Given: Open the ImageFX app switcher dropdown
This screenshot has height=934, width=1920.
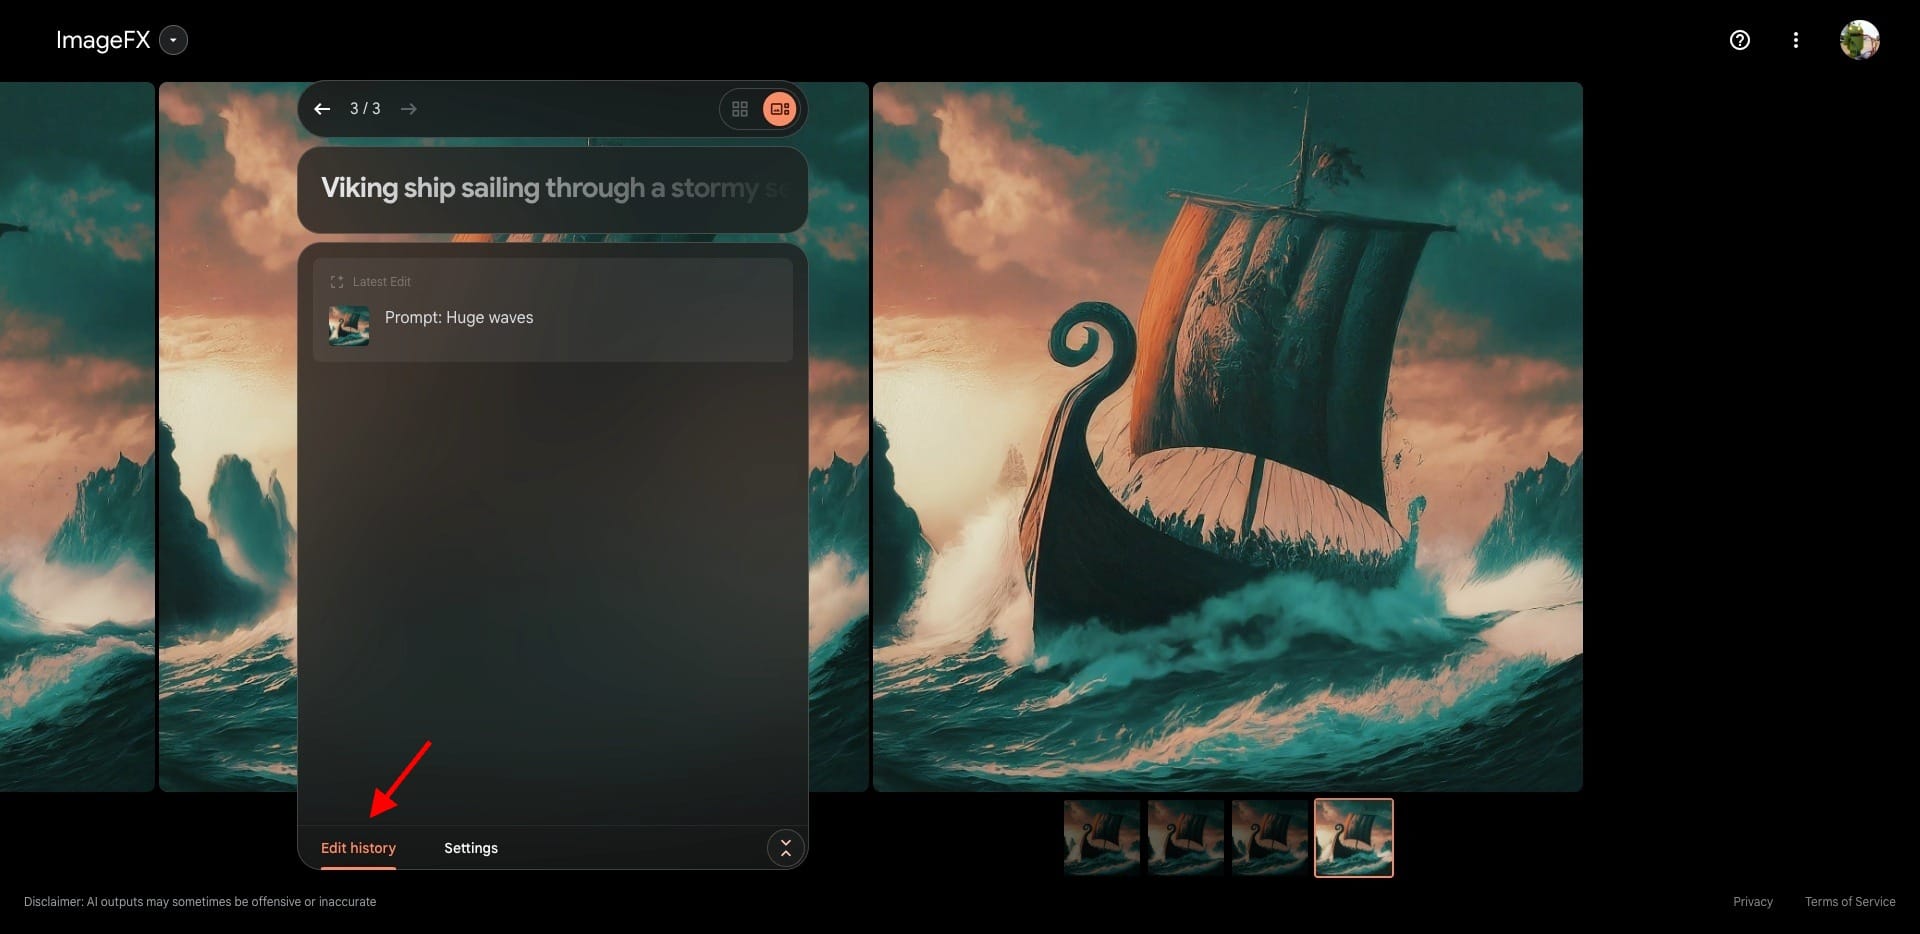Looking at the screenshot, I should tap(173, 40).
